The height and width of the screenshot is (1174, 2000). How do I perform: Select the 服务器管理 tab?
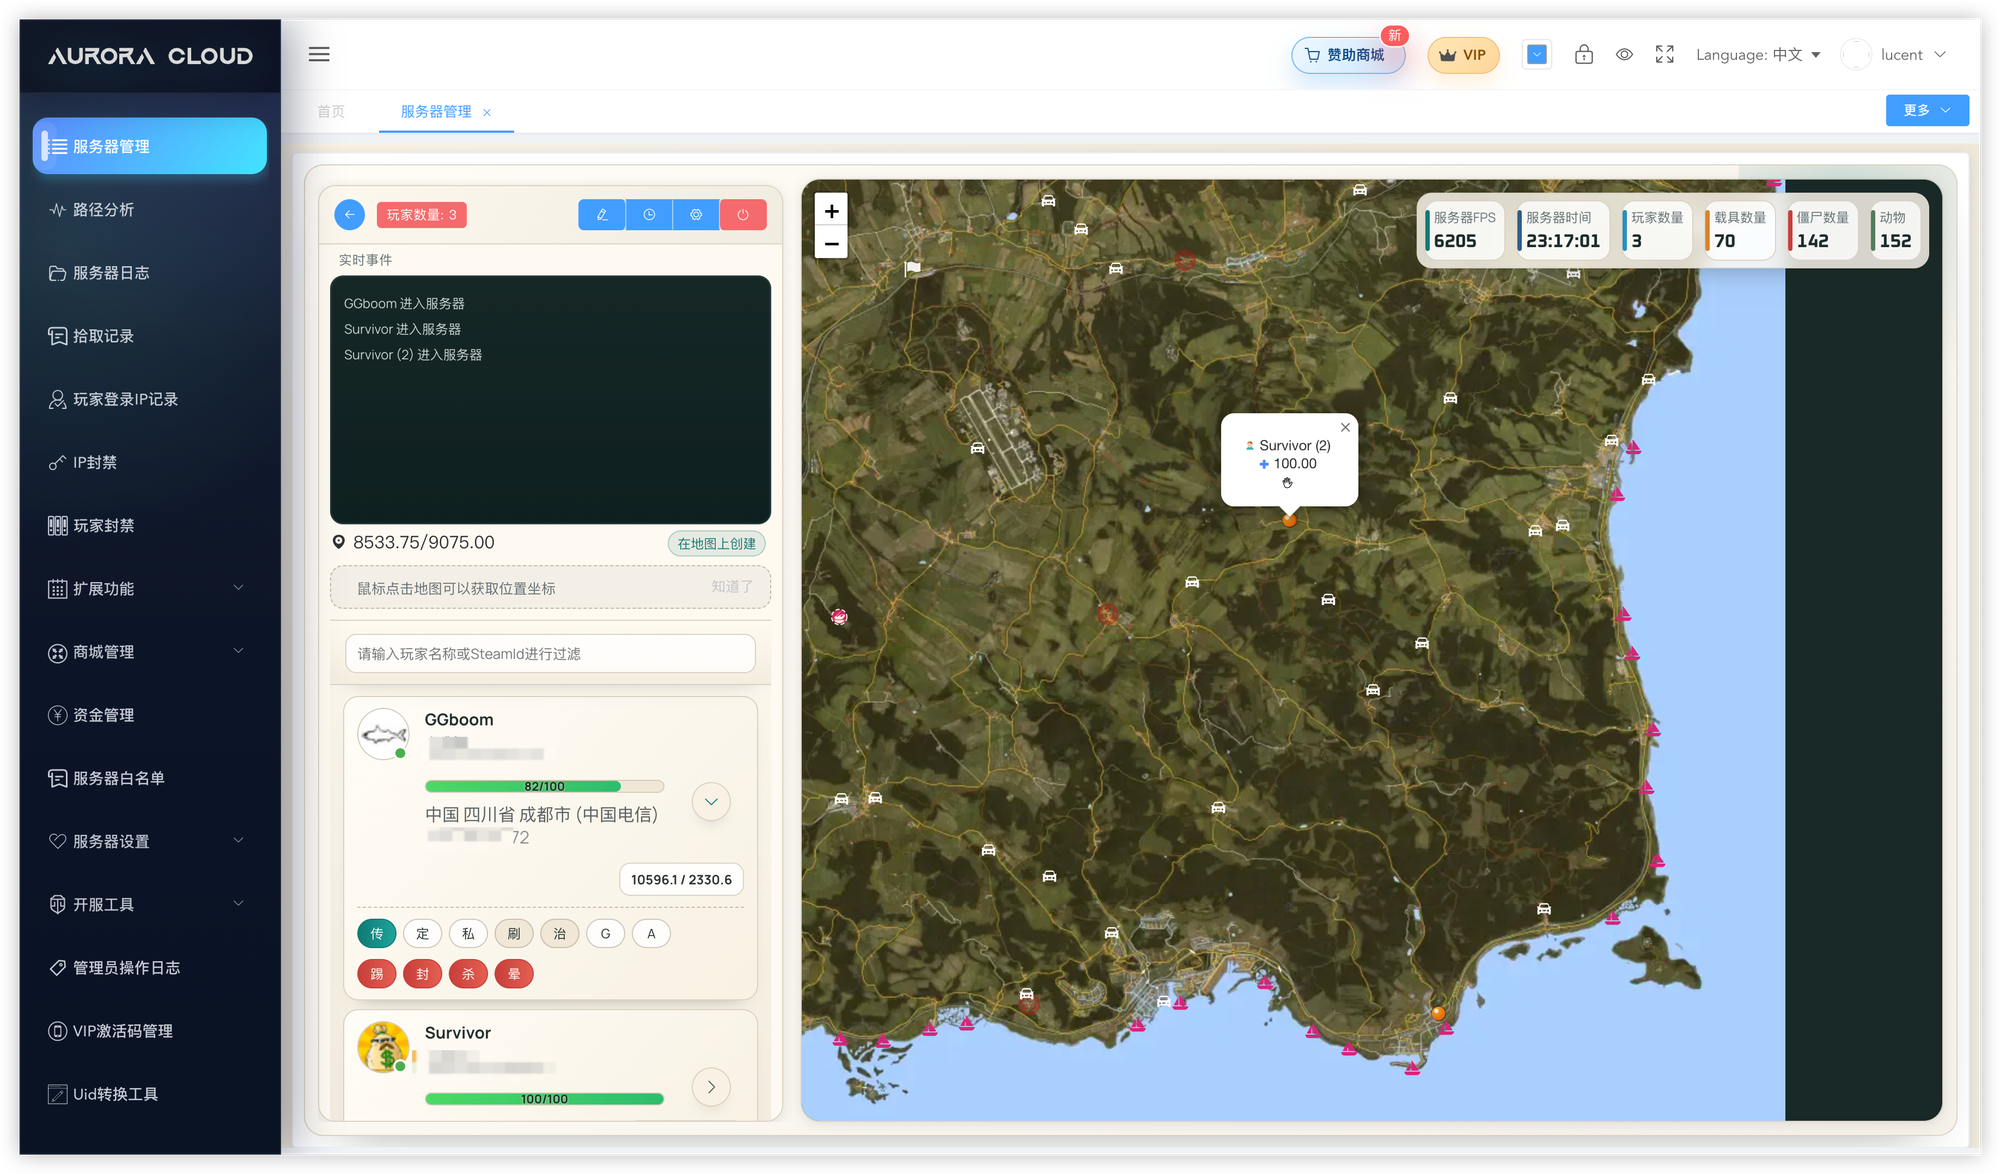point(436,111)
